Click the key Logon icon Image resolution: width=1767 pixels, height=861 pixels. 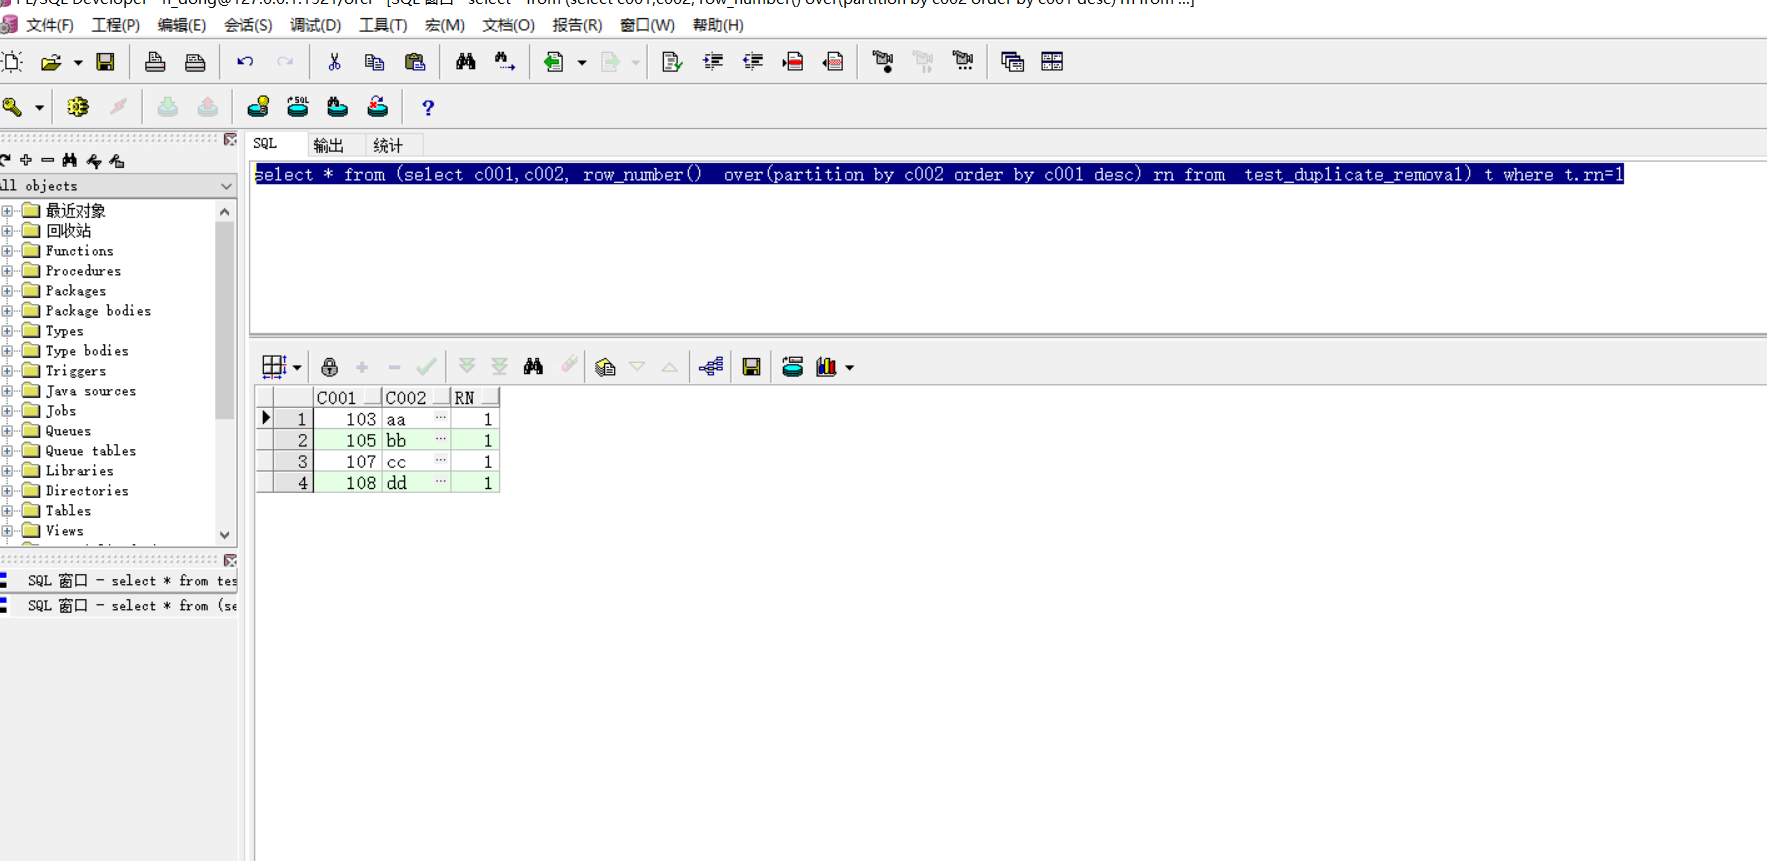coord(13,107)
